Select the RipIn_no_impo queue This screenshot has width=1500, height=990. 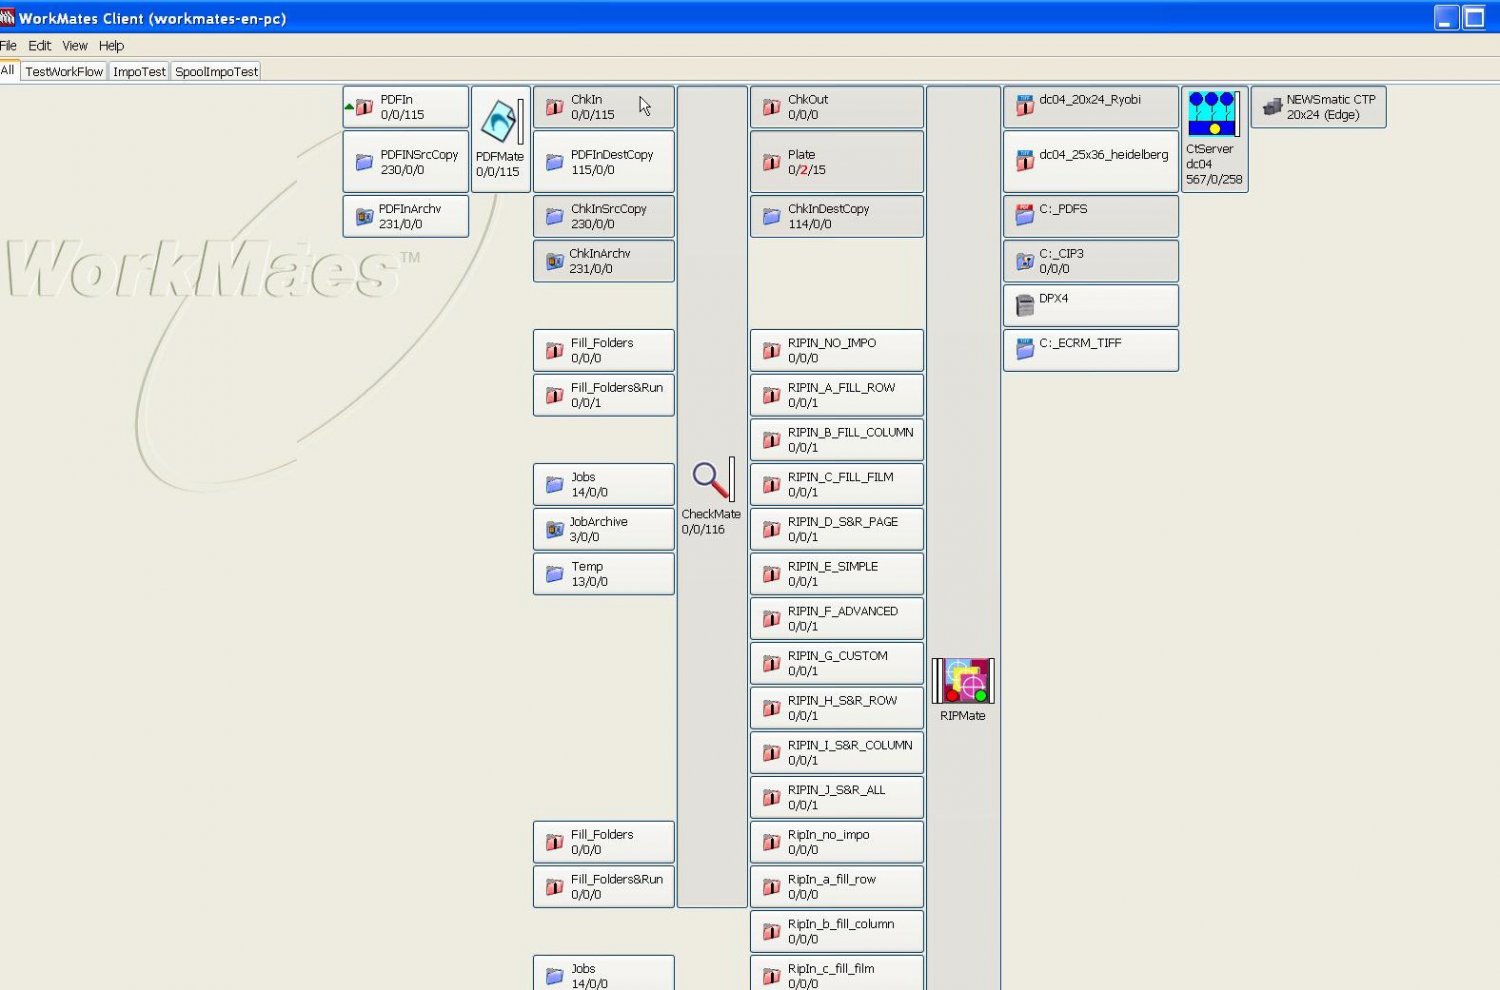point(837,842)
